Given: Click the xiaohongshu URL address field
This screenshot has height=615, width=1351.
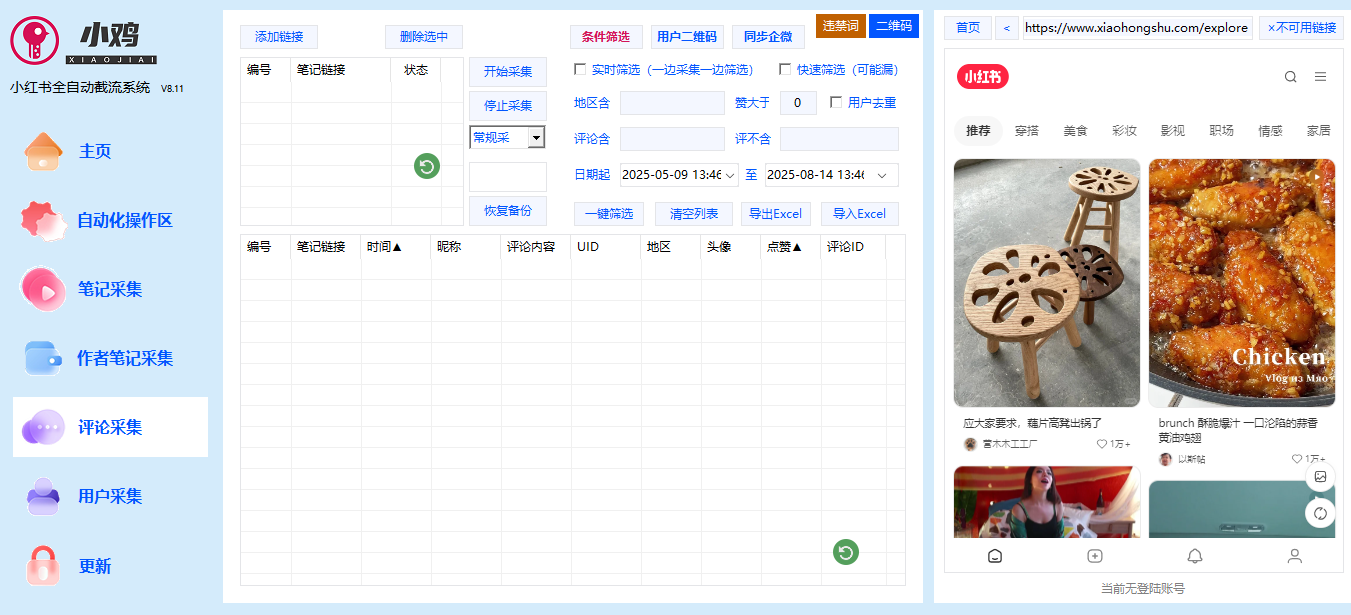Looking at the screenshot, I should click(x=1136, y=28).
